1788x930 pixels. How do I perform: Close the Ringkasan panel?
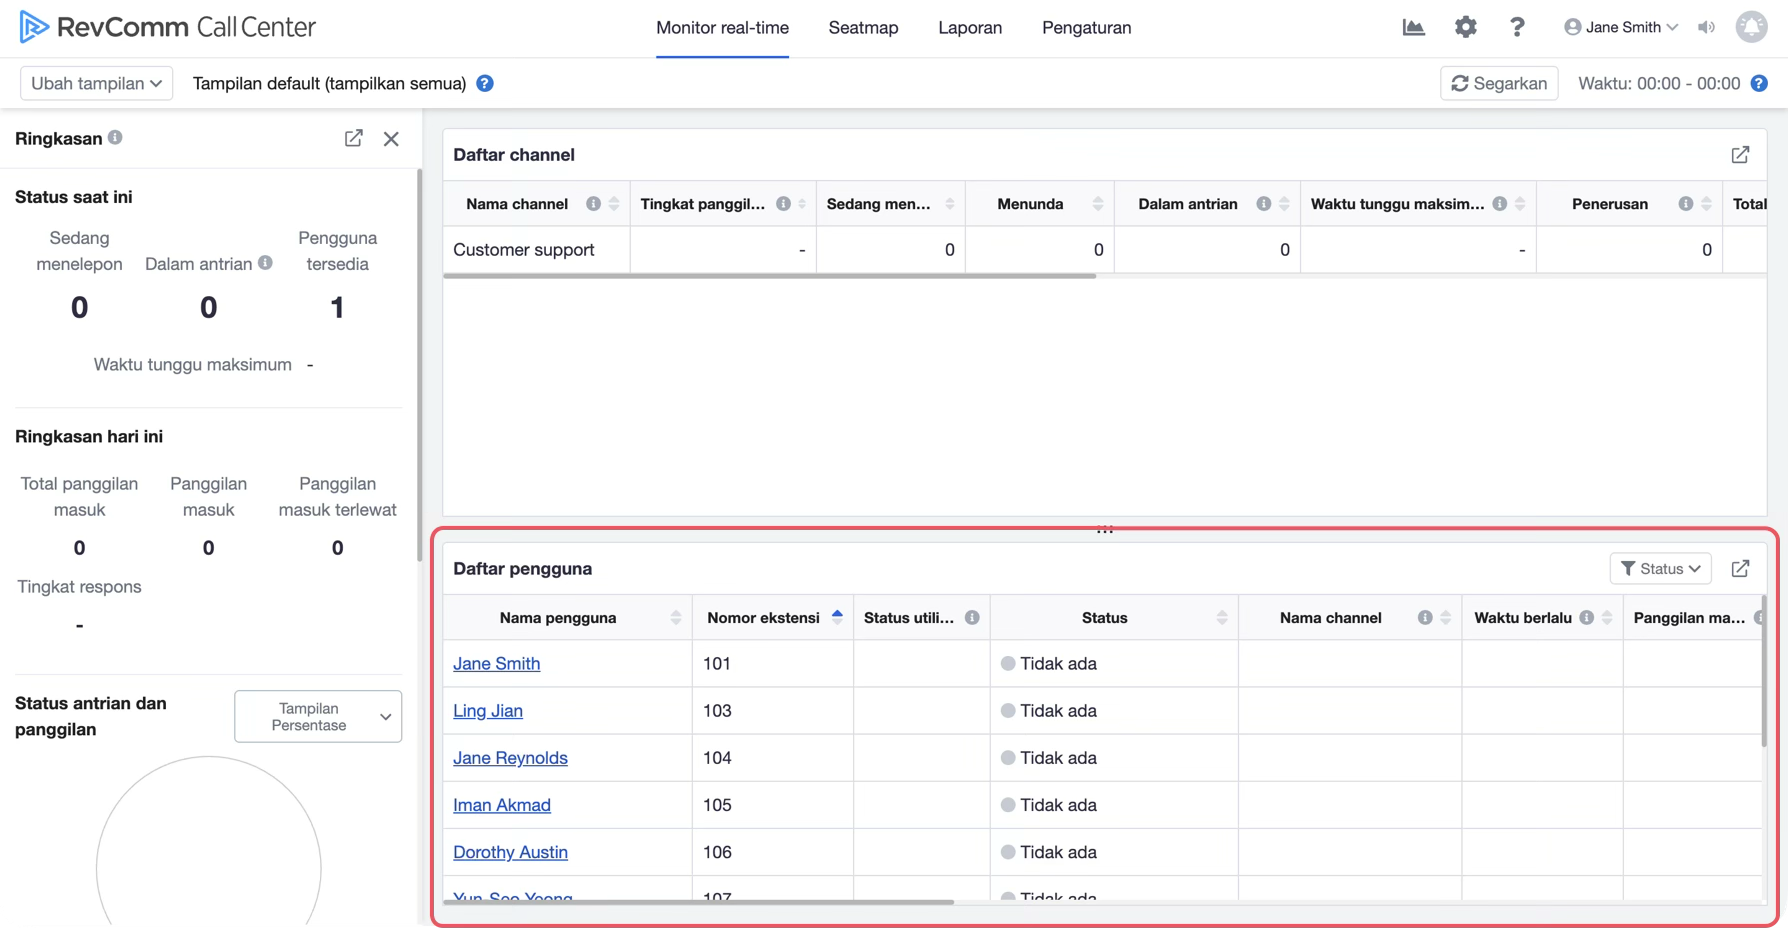pyautogui.click(x=391, y=139)
